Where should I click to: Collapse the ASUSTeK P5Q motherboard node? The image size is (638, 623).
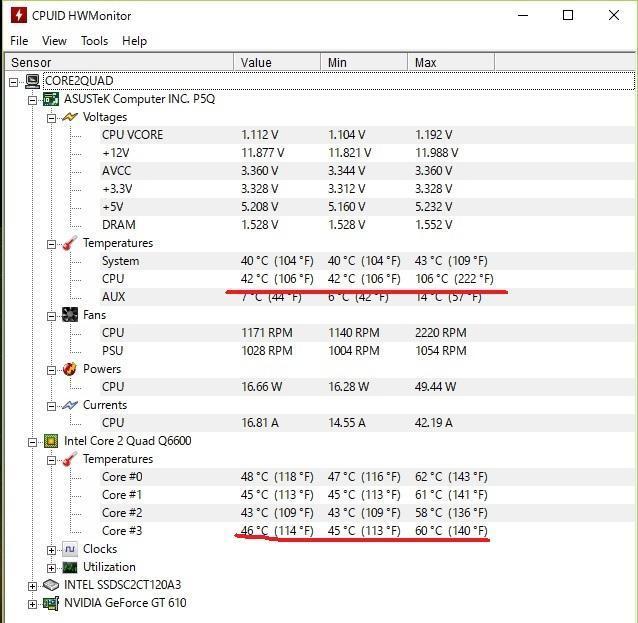tap(33, 100)
